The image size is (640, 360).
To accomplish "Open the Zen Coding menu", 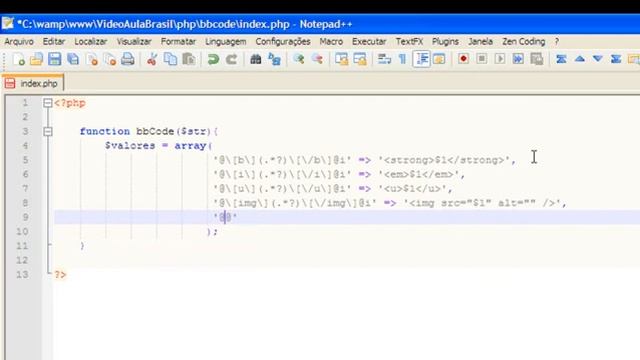I will 524,42.
